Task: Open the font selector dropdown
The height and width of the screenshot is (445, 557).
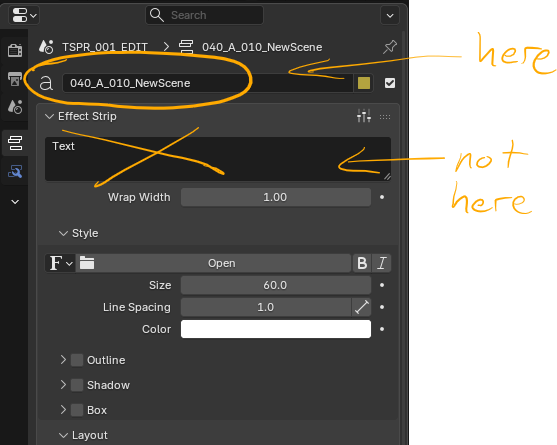Action: click(60, 263)
